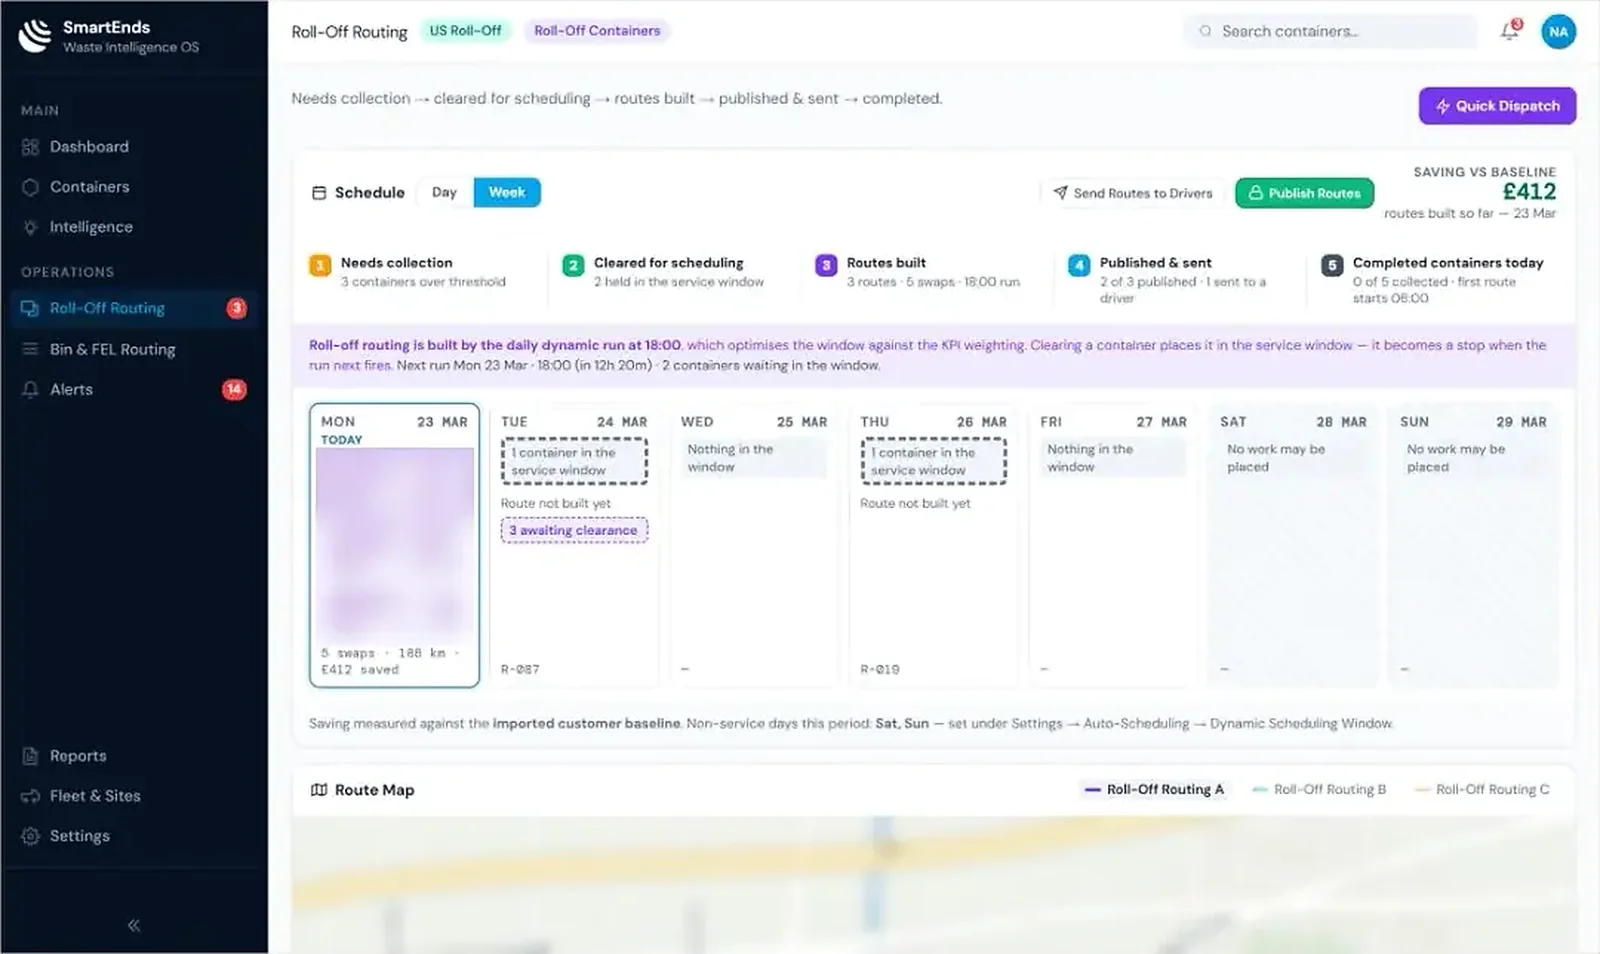Click step 5 Completed containers badge
The height and width of the screenshot is (954, 1600).
(1332, 265)
